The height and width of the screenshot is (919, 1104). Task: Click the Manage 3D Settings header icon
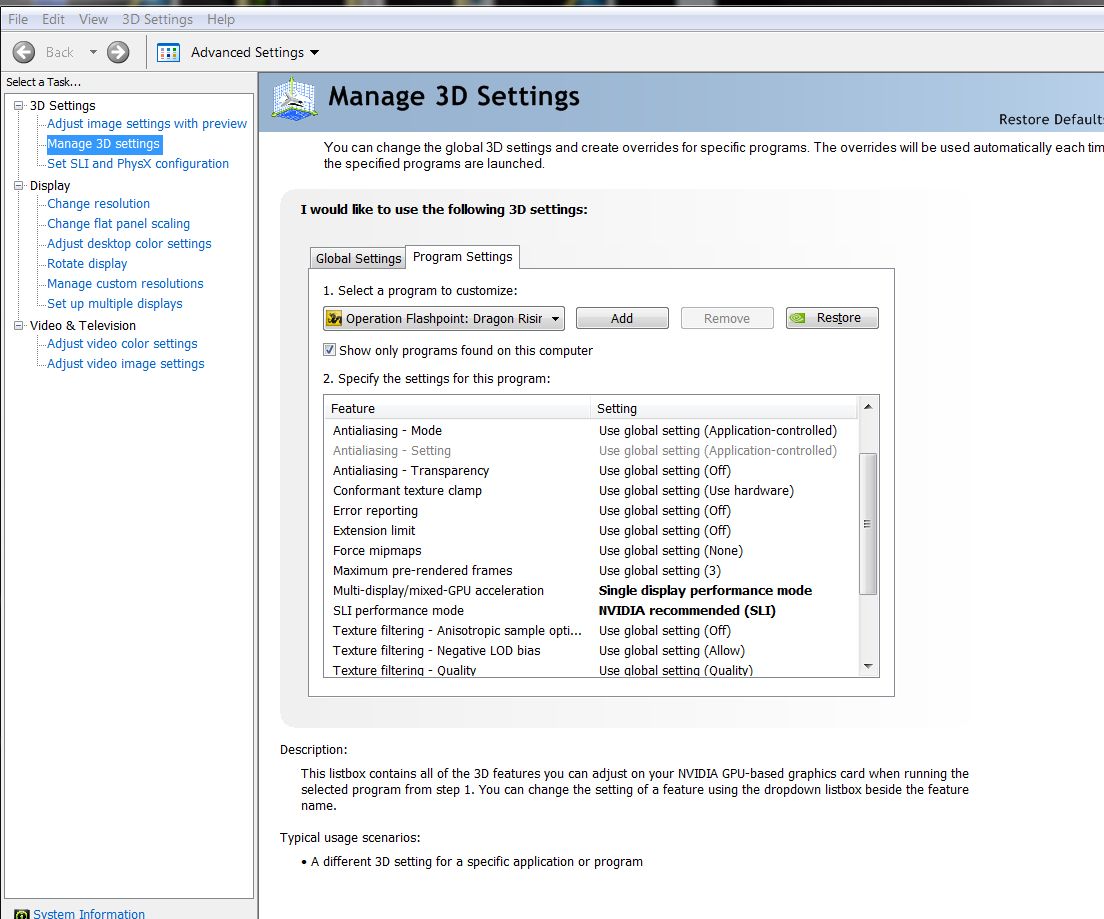(x=294, y=99)
